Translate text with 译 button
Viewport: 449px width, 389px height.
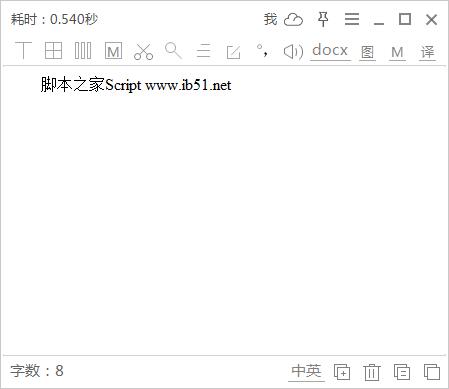[427, 52]
